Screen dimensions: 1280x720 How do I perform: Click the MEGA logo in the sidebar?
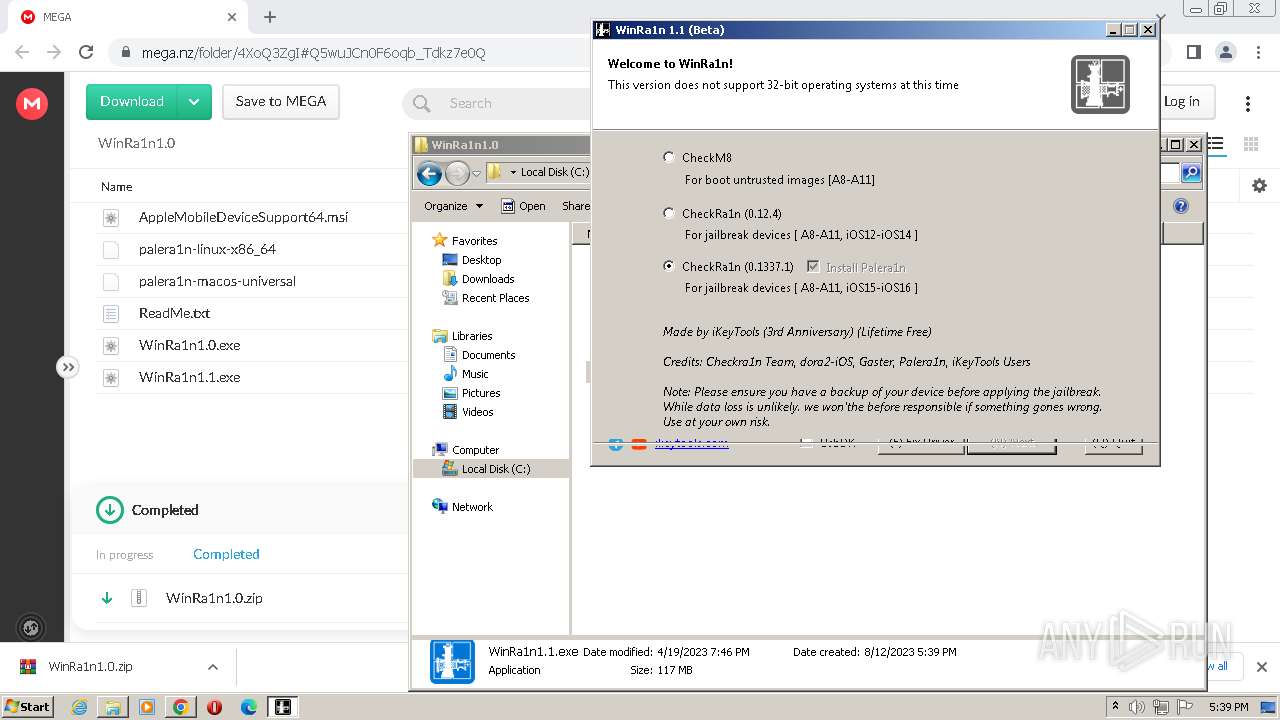32,103
